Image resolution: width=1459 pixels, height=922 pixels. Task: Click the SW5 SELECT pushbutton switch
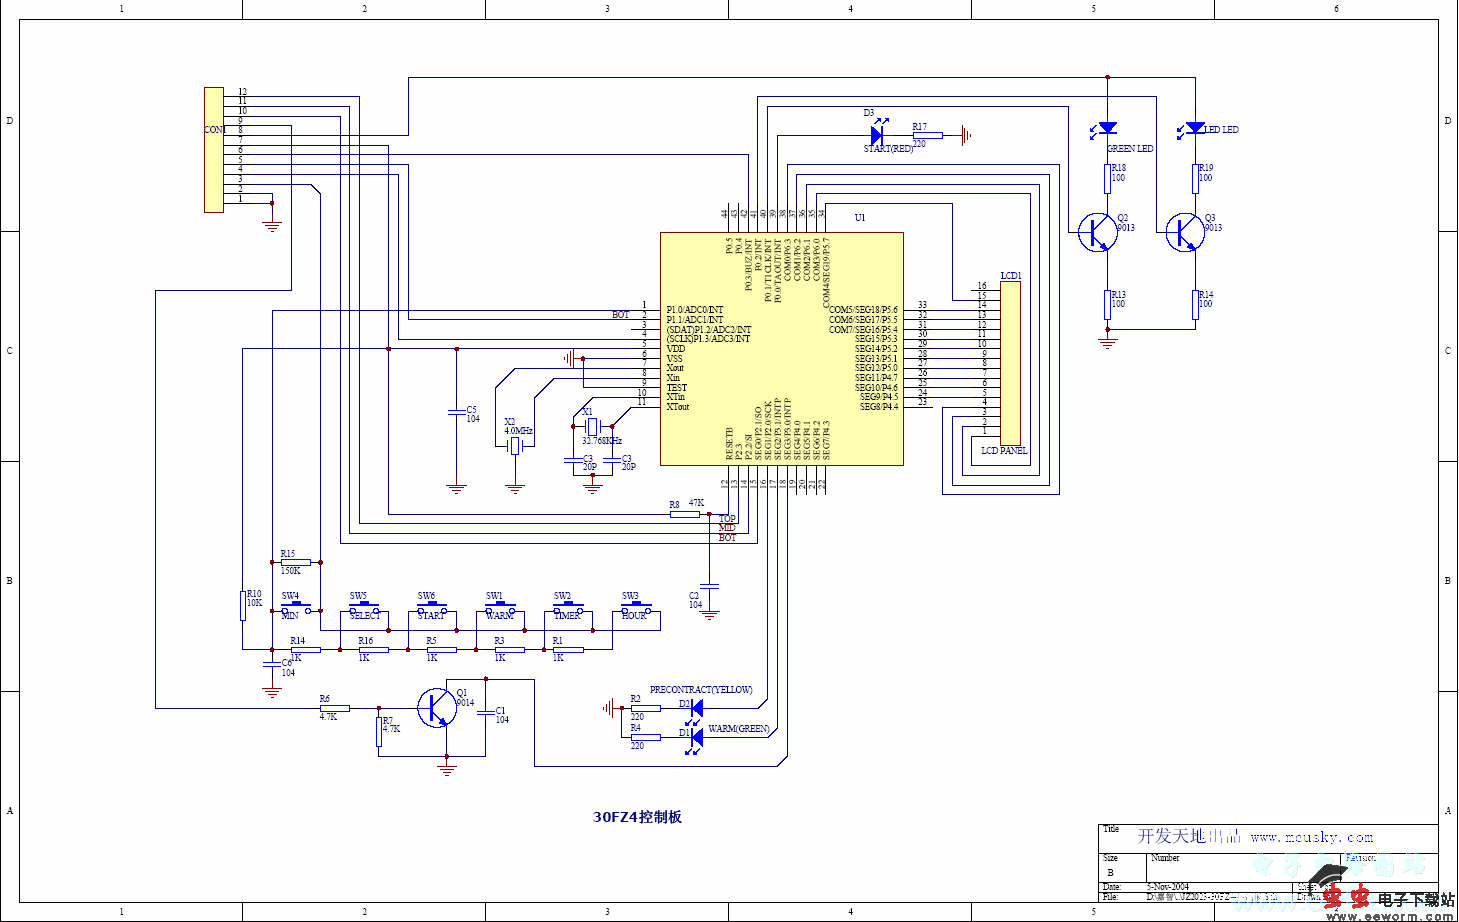[x=363, y=608]
